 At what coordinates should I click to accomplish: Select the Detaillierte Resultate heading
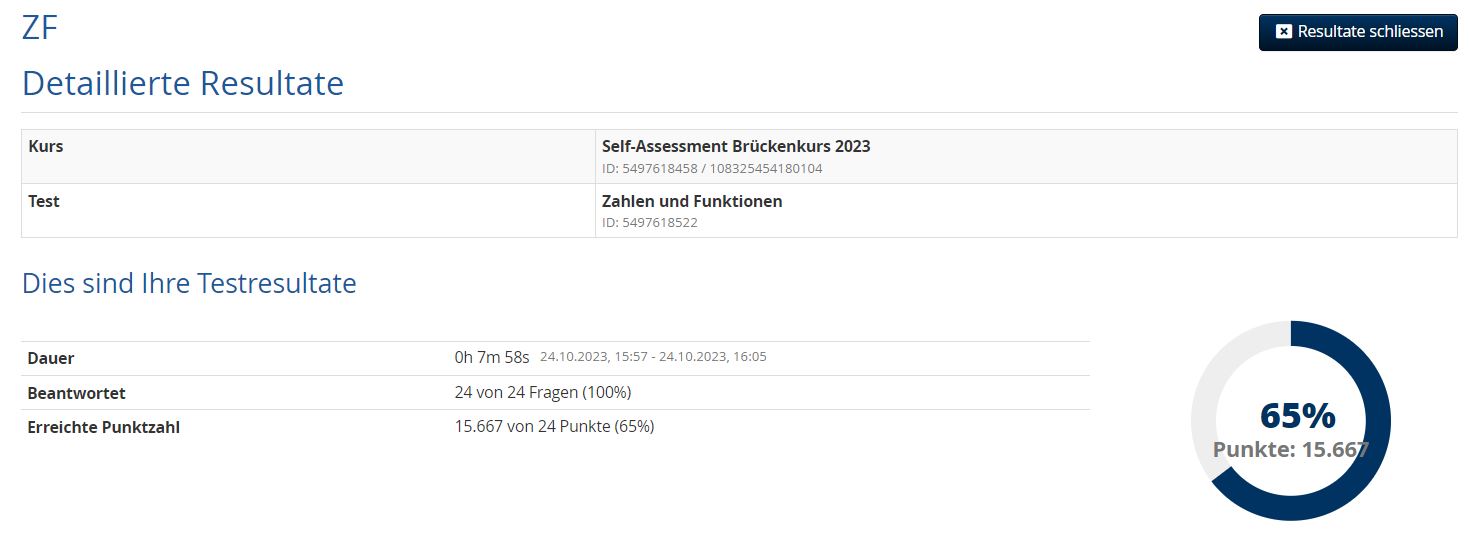[183, 83]
